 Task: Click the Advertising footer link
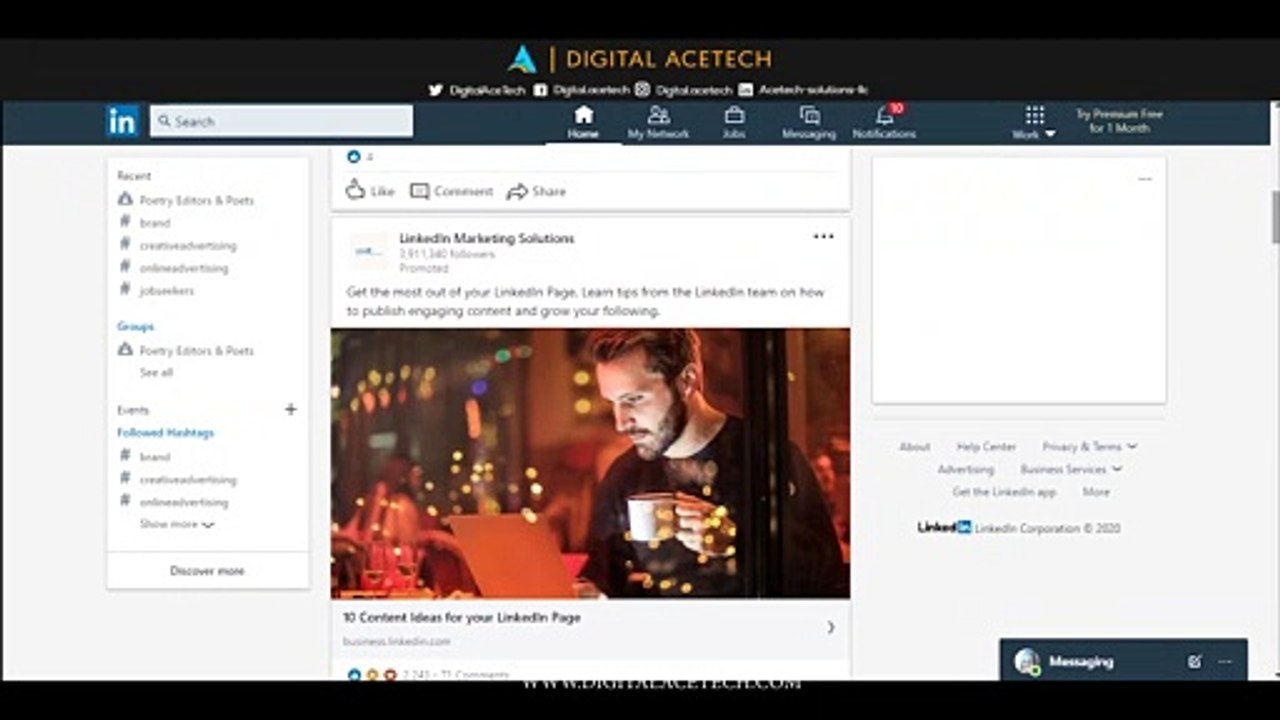coord(965,469)
